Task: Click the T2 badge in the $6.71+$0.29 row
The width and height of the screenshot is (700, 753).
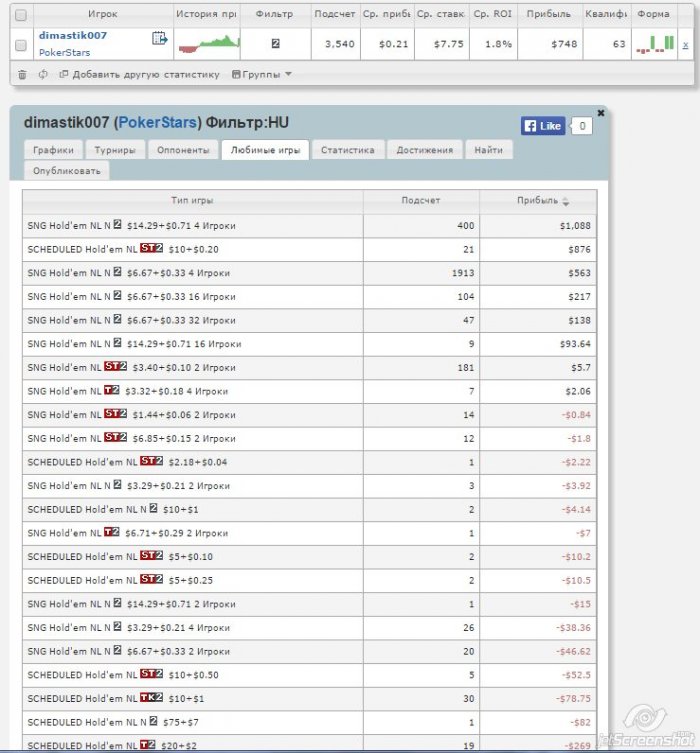Action: 111,532
